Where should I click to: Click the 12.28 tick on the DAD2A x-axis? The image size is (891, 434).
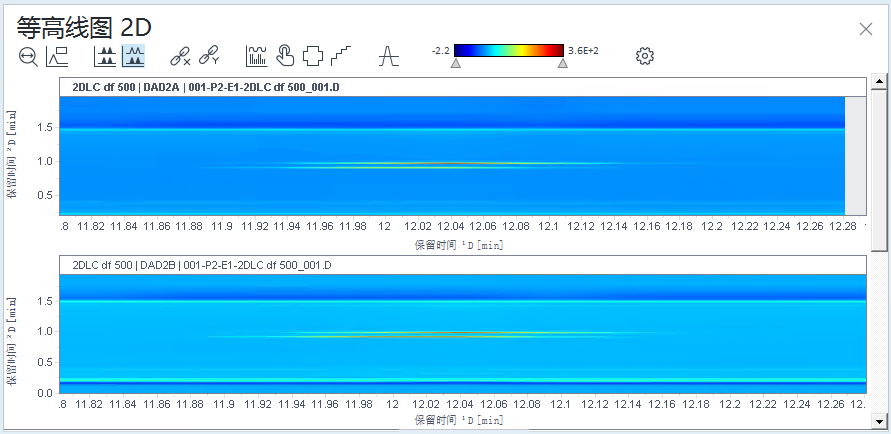[x=841, y=226]
